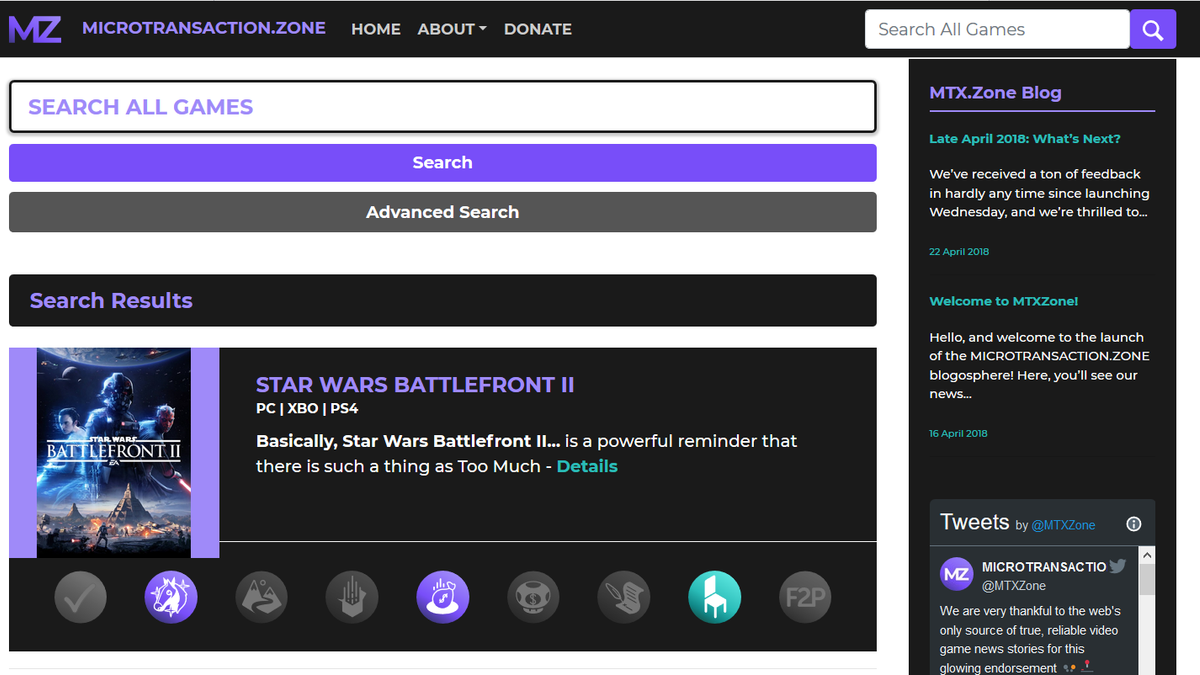Screen dimensions: 1200x675
Task: Select the mountain expansion content icon
Action: coord(261,597)
